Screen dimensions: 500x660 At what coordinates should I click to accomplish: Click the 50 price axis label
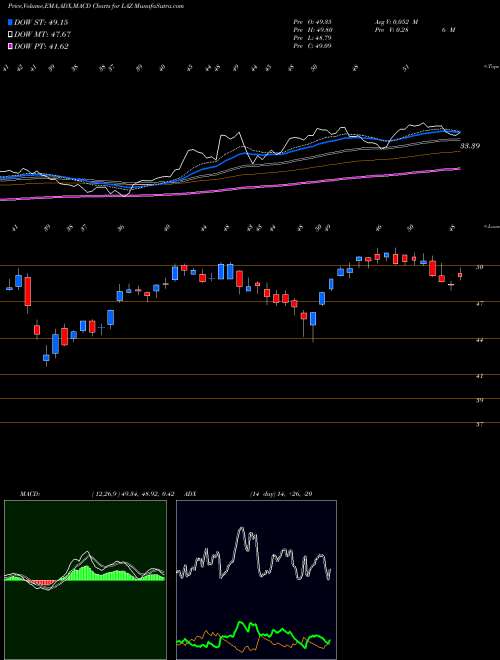click(480, 267)
